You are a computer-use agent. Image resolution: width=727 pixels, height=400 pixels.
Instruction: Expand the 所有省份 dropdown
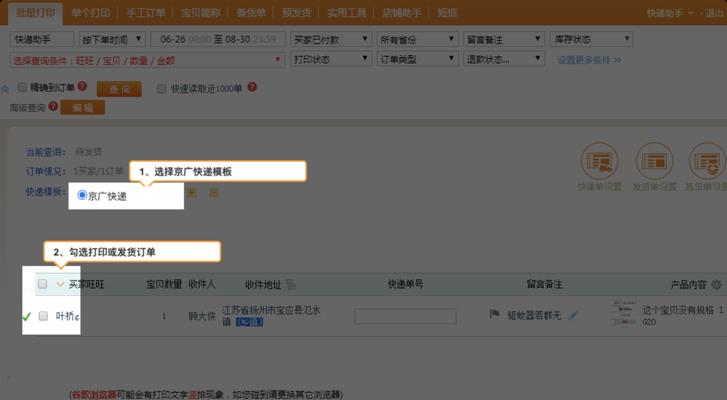tap(417, 39)
